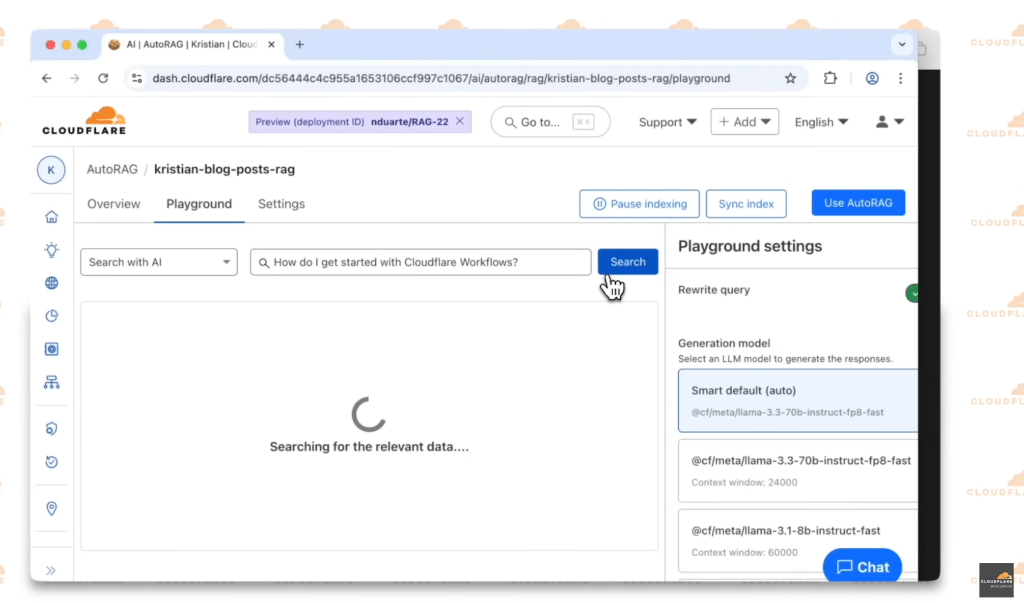
Task: Open the Settings tab for kristian-blog-posts-rag
Action: (281, 203)
